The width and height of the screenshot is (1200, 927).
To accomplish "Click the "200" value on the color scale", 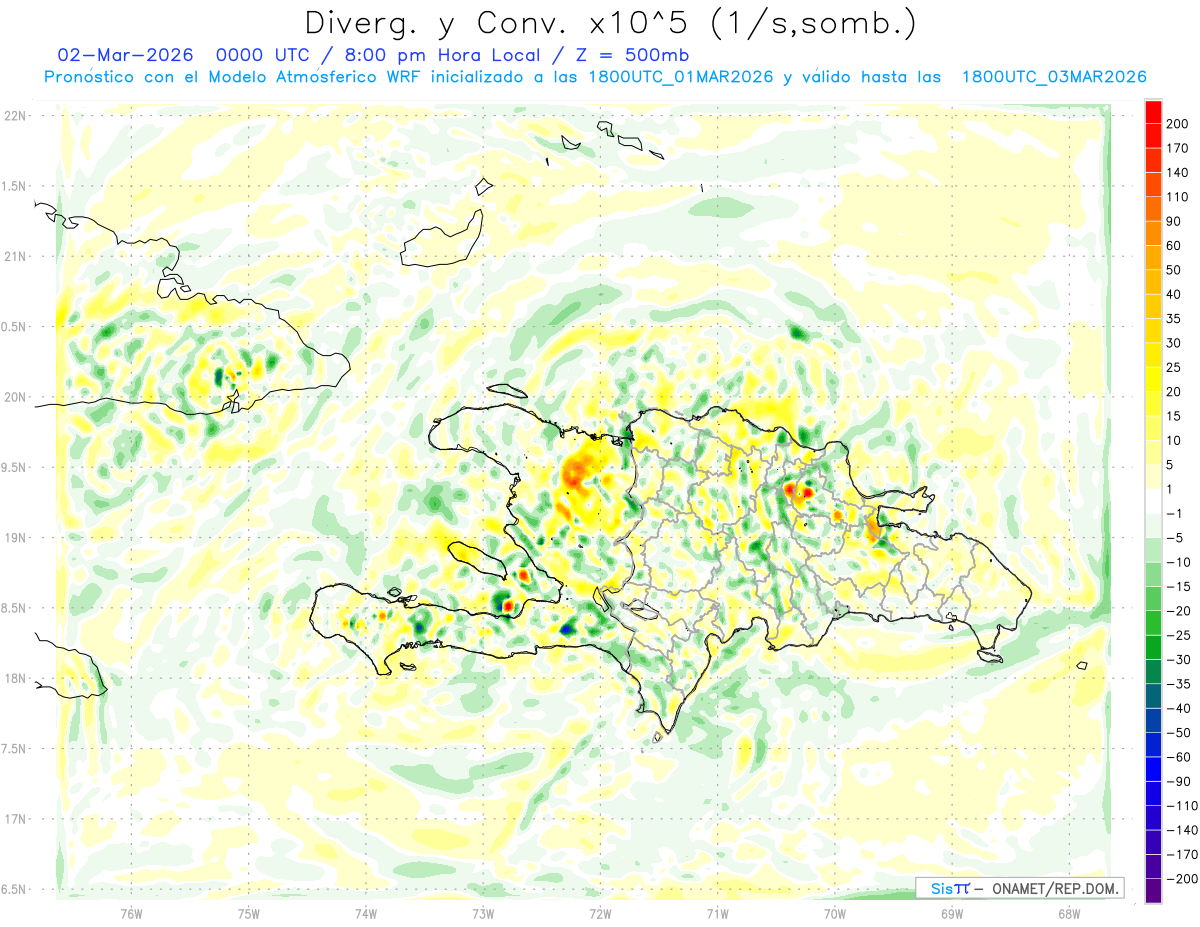I will [1177, 124].
